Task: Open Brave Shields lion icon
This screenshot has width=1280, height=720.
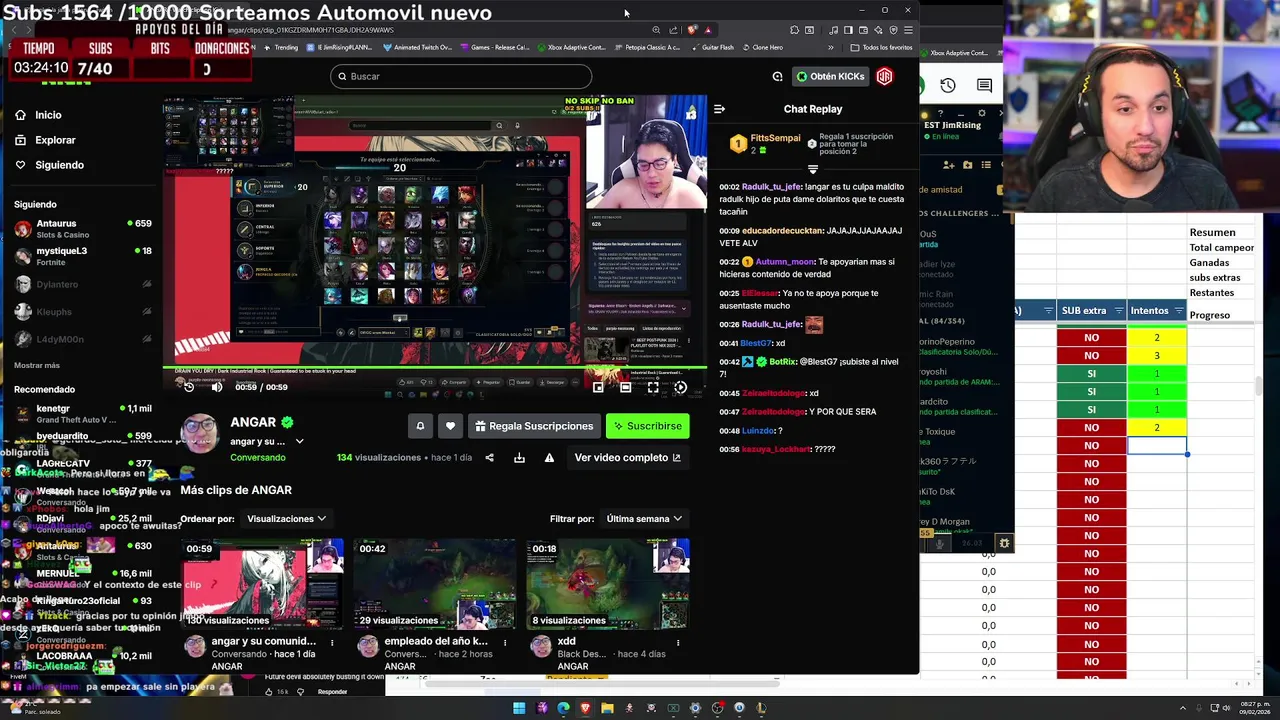Action: pyautogui.click(x=691, y=30)
